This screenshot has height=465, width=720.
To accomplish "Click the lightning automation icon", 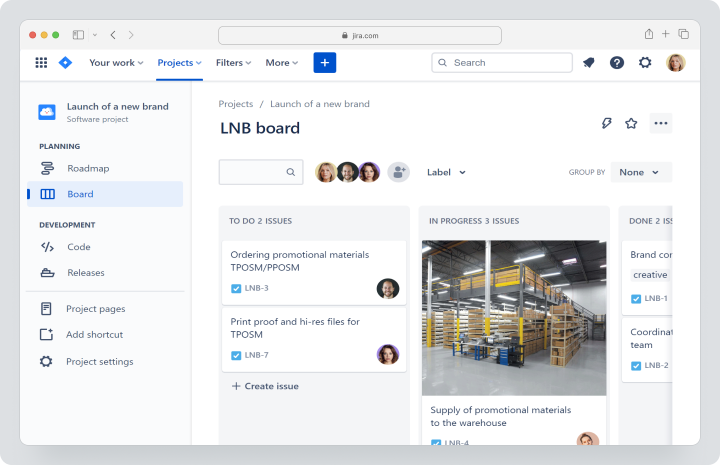I will (607, 123).
